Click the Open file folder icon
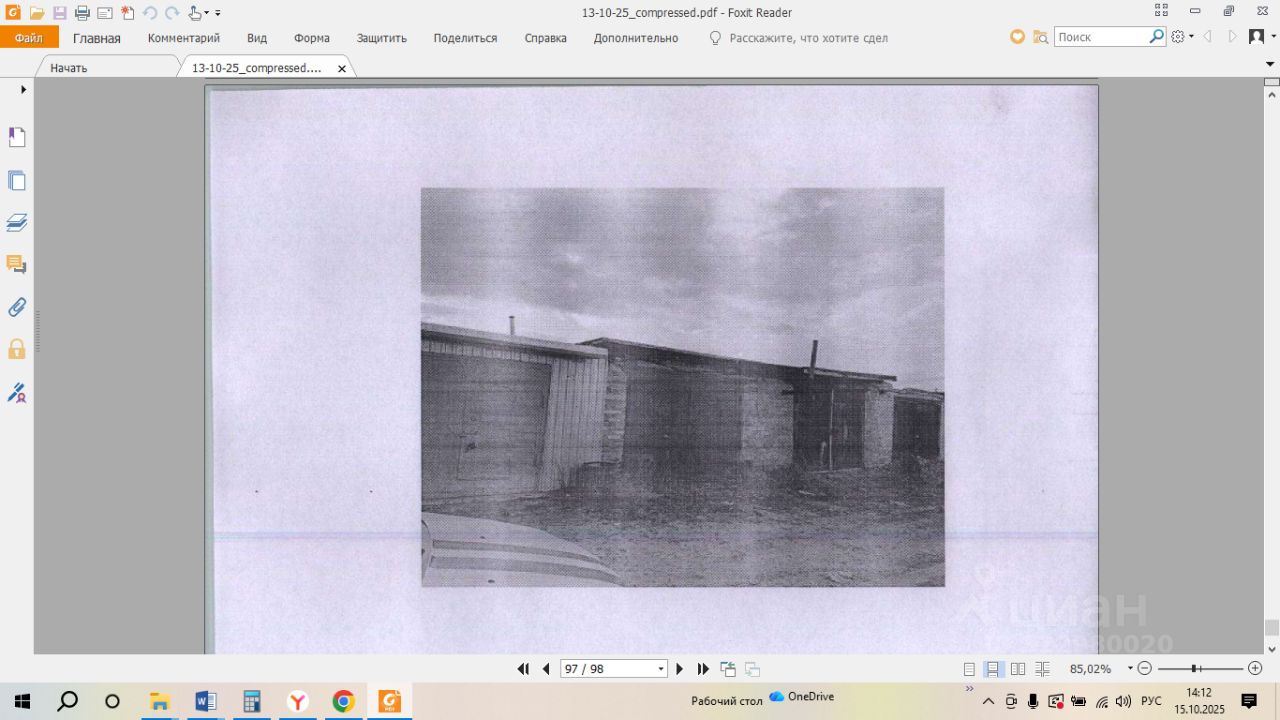Image resolution: width=1280 pixels, height=720 pixels. point(37,13)
